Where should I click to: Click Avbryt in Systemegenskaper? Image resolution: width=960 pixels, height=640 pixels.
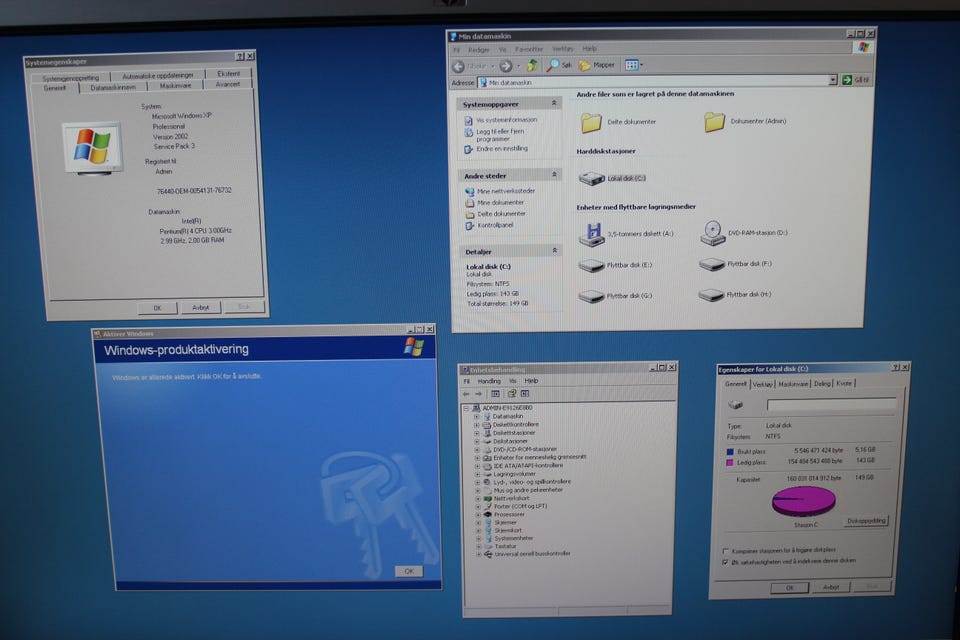click(201, 307)
